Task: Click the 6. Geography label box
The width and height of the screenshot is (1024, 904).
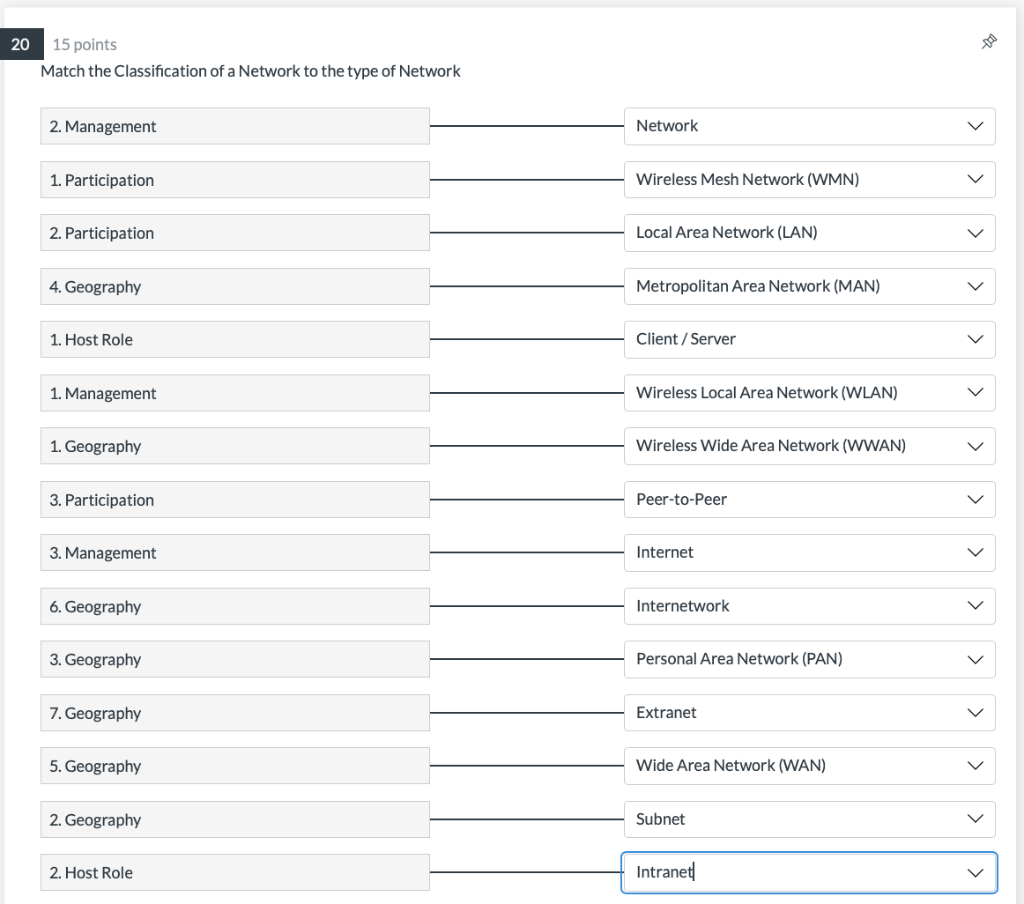Action: (235, 606)
